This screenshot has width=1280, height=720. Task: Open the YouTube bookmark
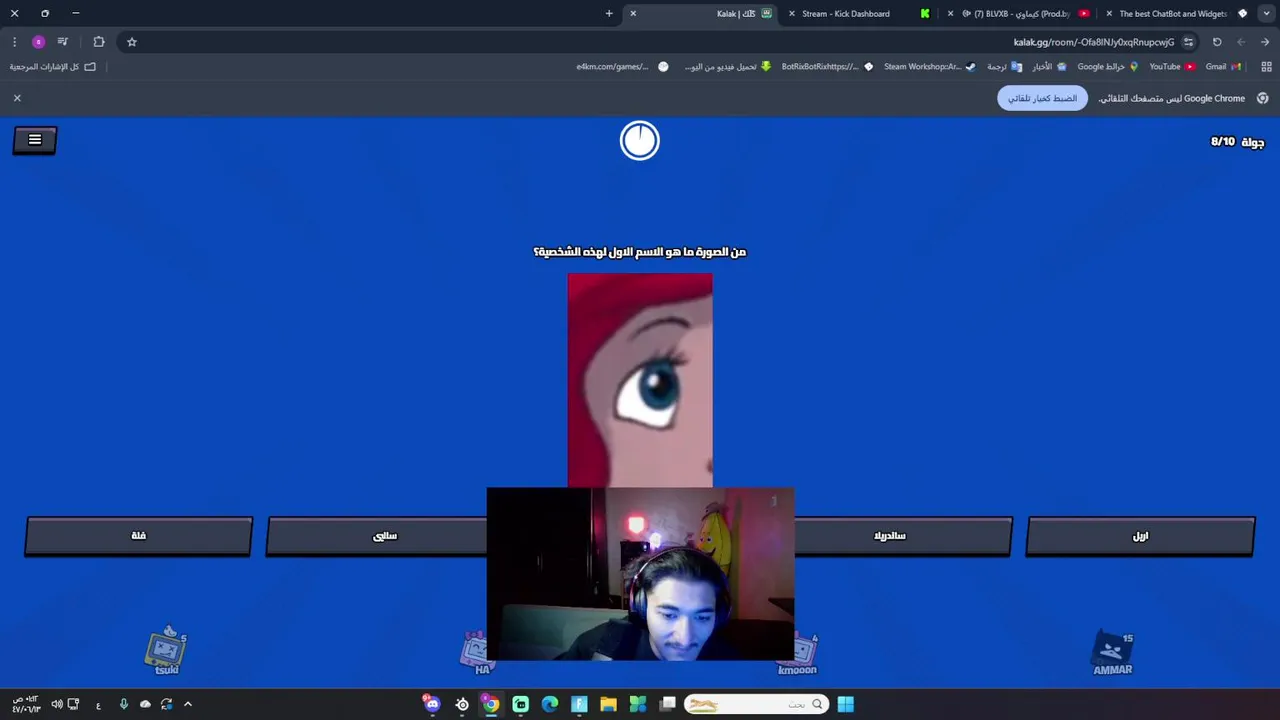point(1172,67)
